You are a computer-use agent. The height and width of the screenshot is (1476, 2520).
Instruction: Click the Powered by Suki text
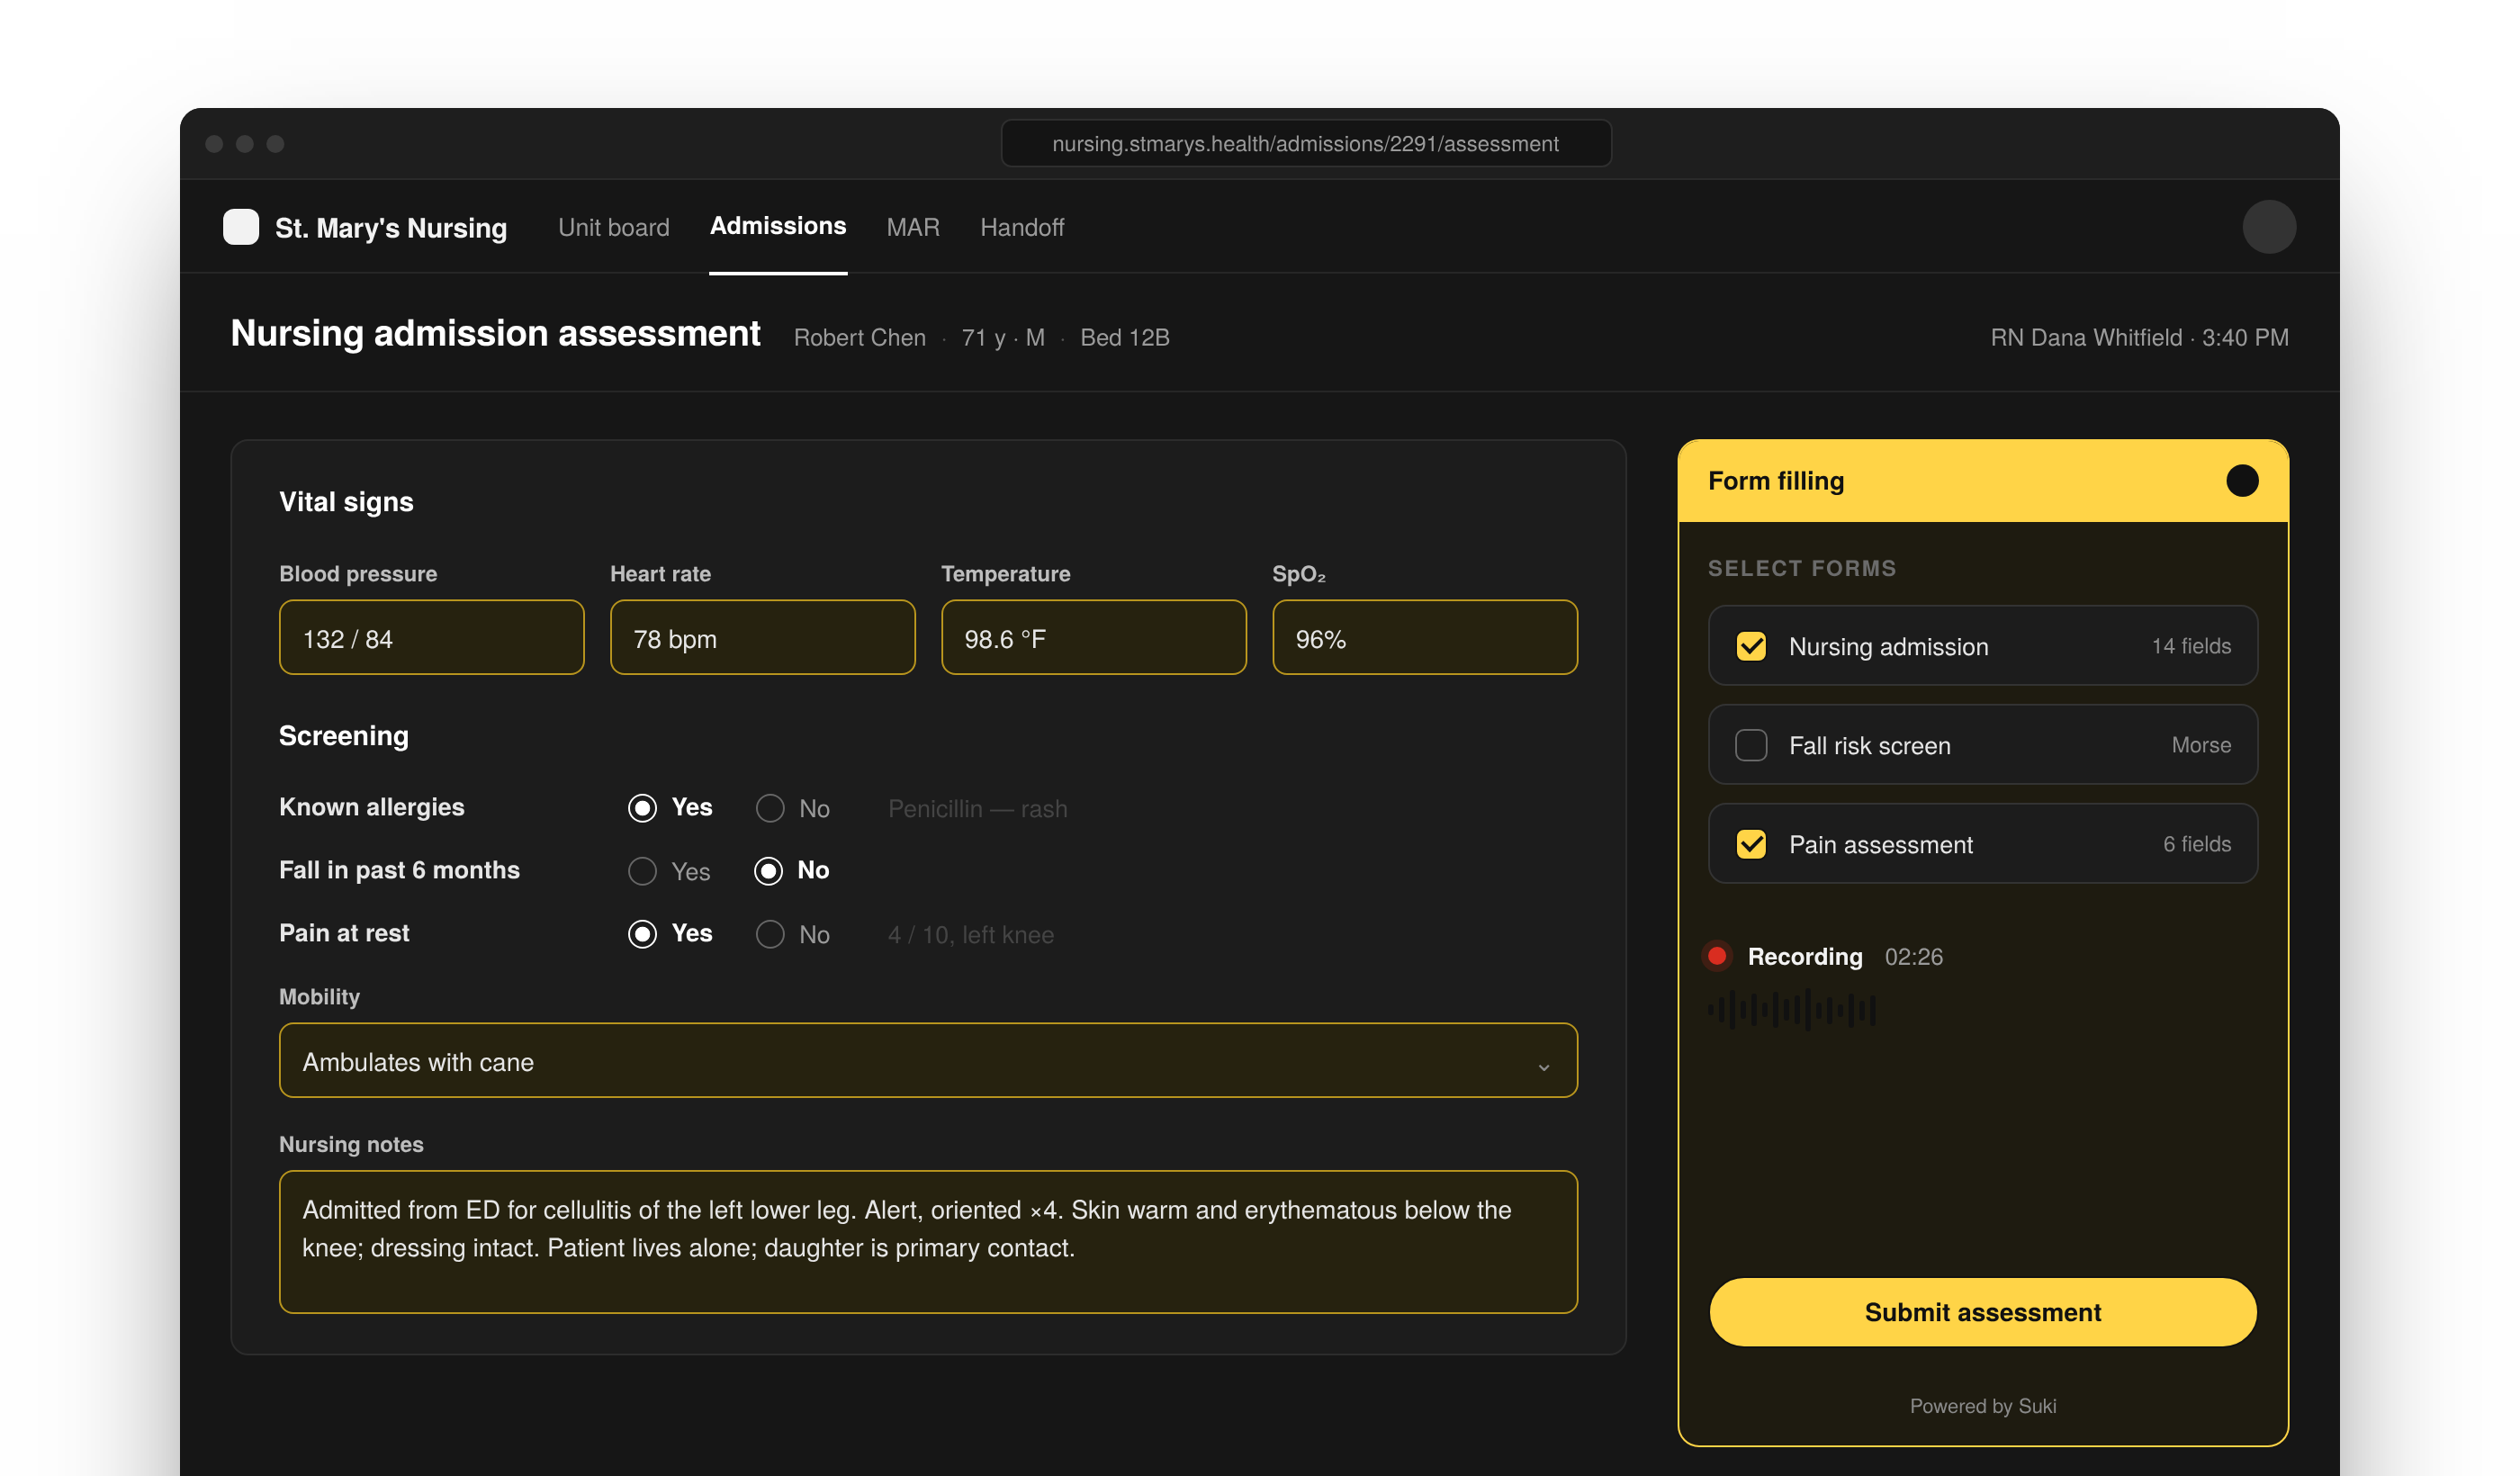tap(1982, 1406)
